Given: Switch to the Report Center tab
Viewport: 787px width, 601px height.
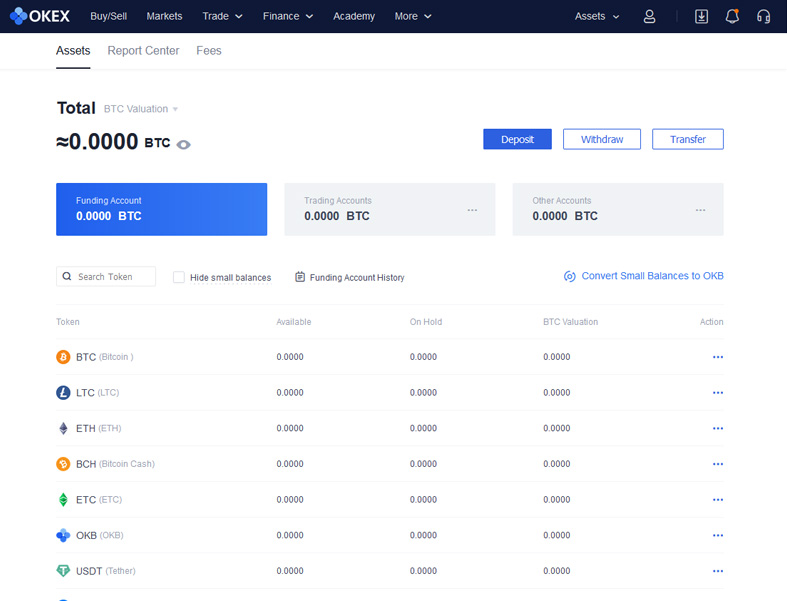Looking at the screenshot, I should [x=143, y=51].
